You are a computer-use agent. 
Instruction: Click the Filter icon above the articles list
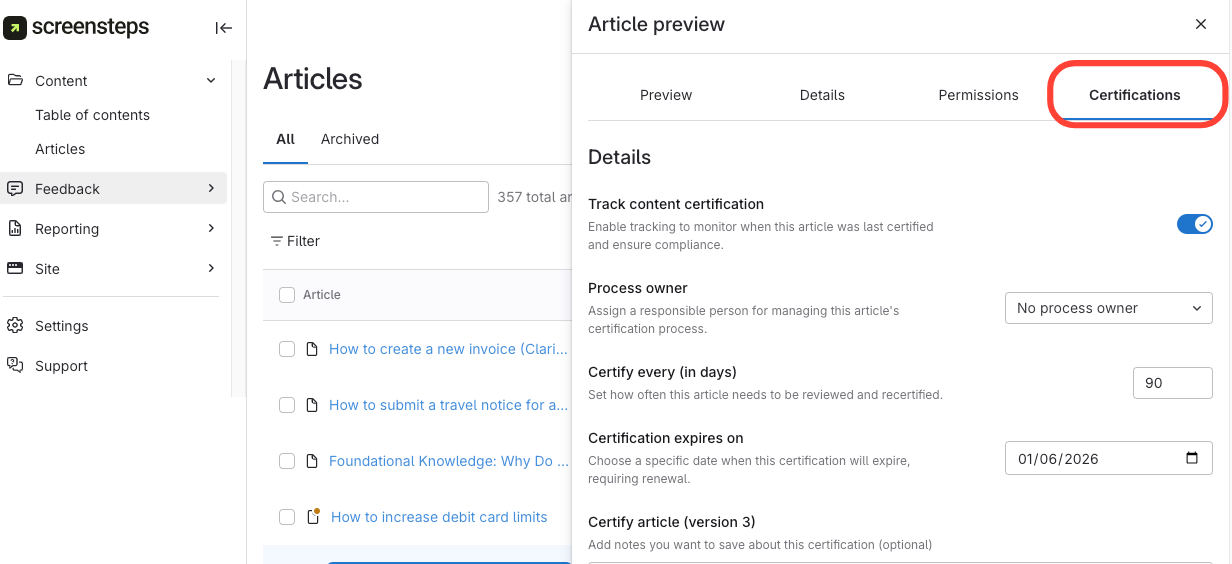coord(277,241)
